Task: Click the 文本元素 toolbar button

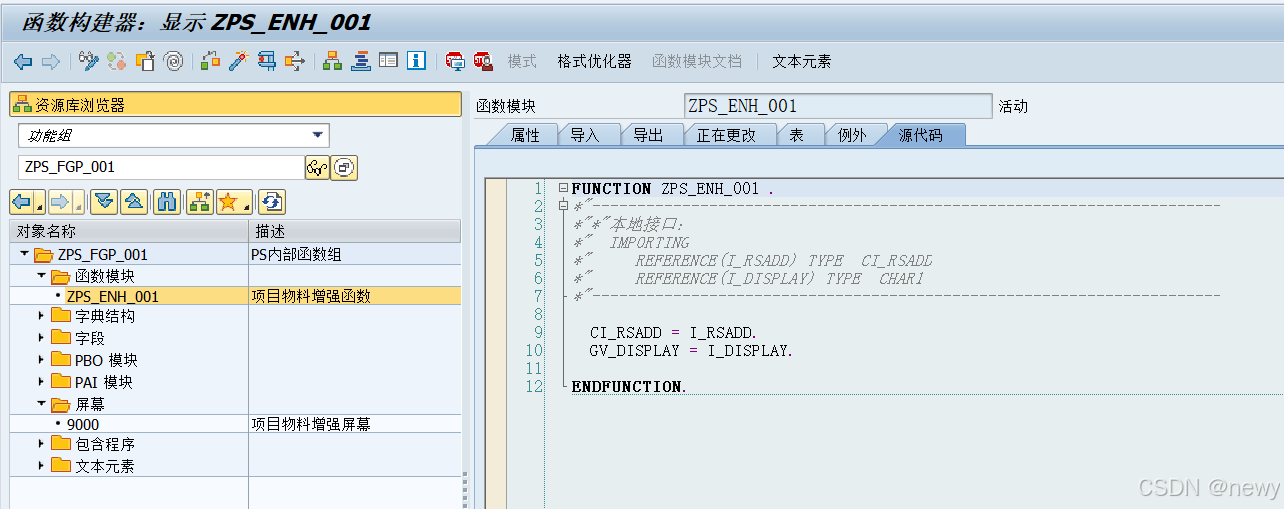Action: click(801, 61)
